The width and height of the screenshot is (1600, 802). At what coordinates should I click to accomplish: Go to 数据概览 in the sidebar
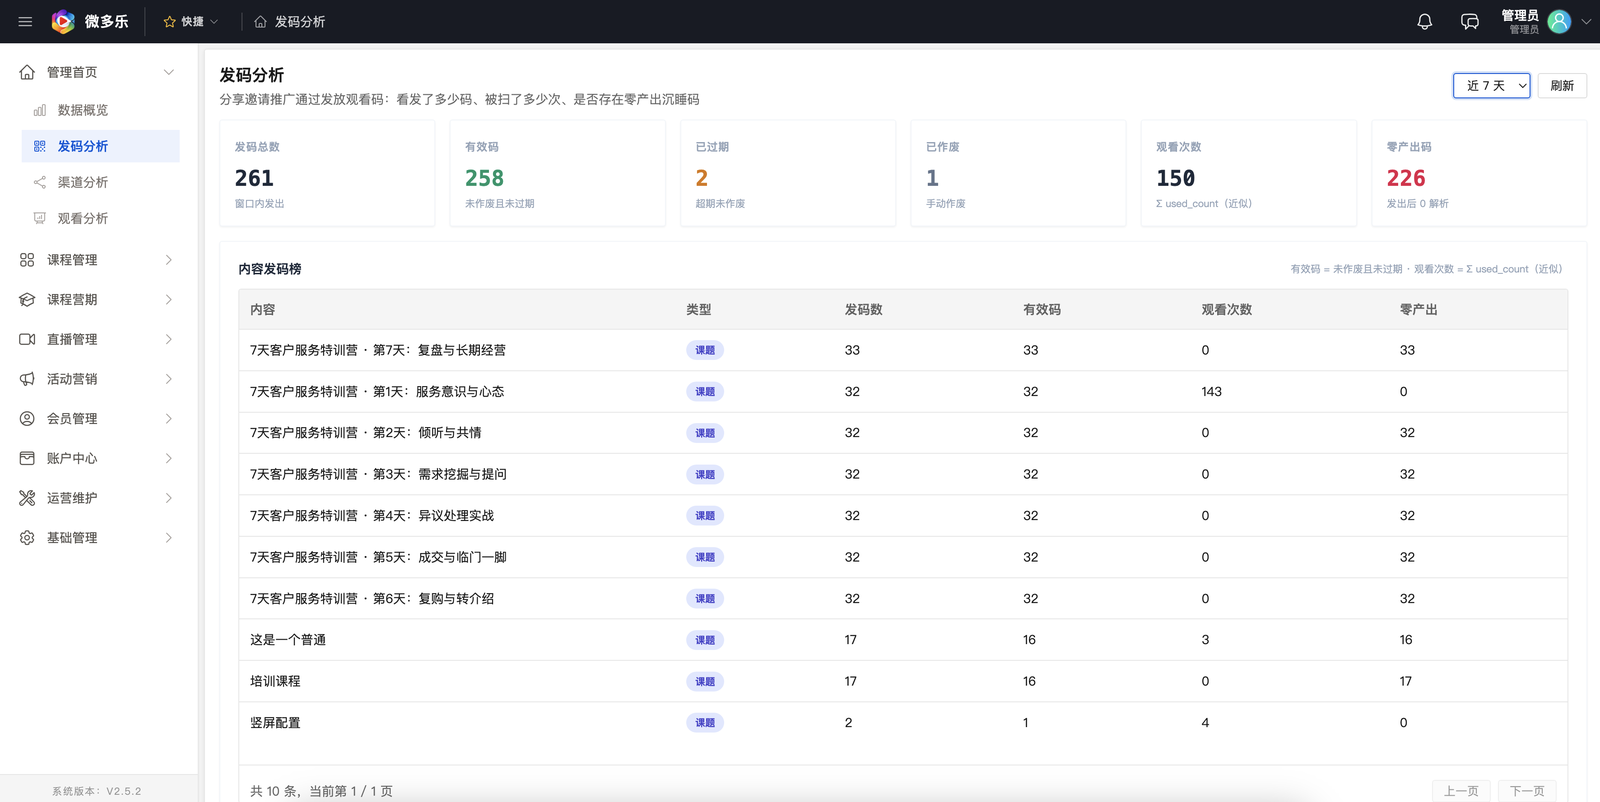[x=100, y=110]
